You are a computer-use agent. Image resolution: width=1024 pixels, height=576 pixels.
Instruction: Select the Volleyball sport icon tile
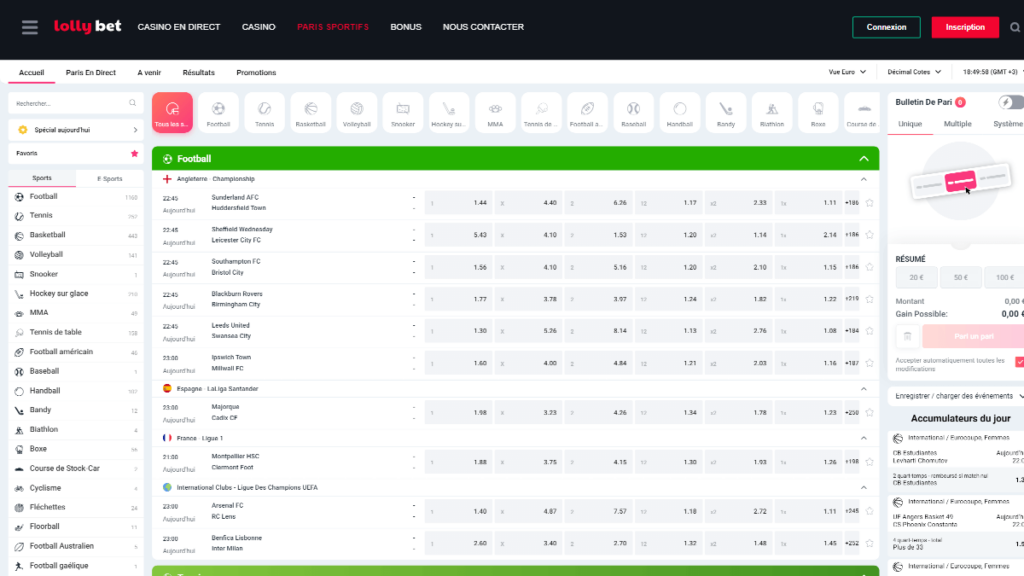point(357,112)
